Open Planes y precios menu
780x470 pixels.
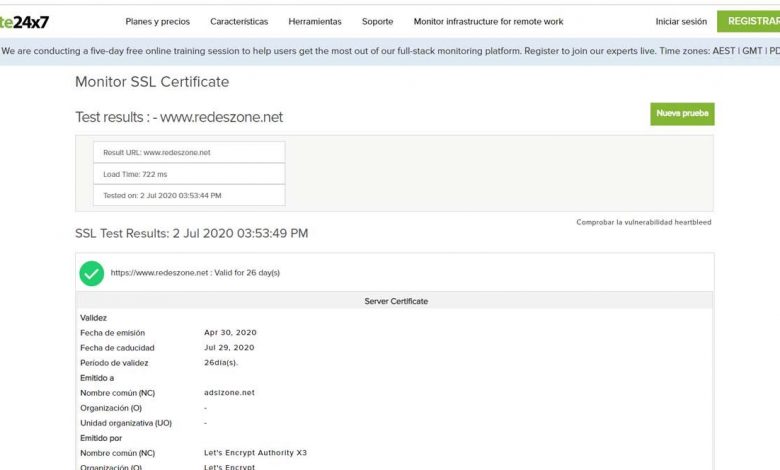click(158, 22)
